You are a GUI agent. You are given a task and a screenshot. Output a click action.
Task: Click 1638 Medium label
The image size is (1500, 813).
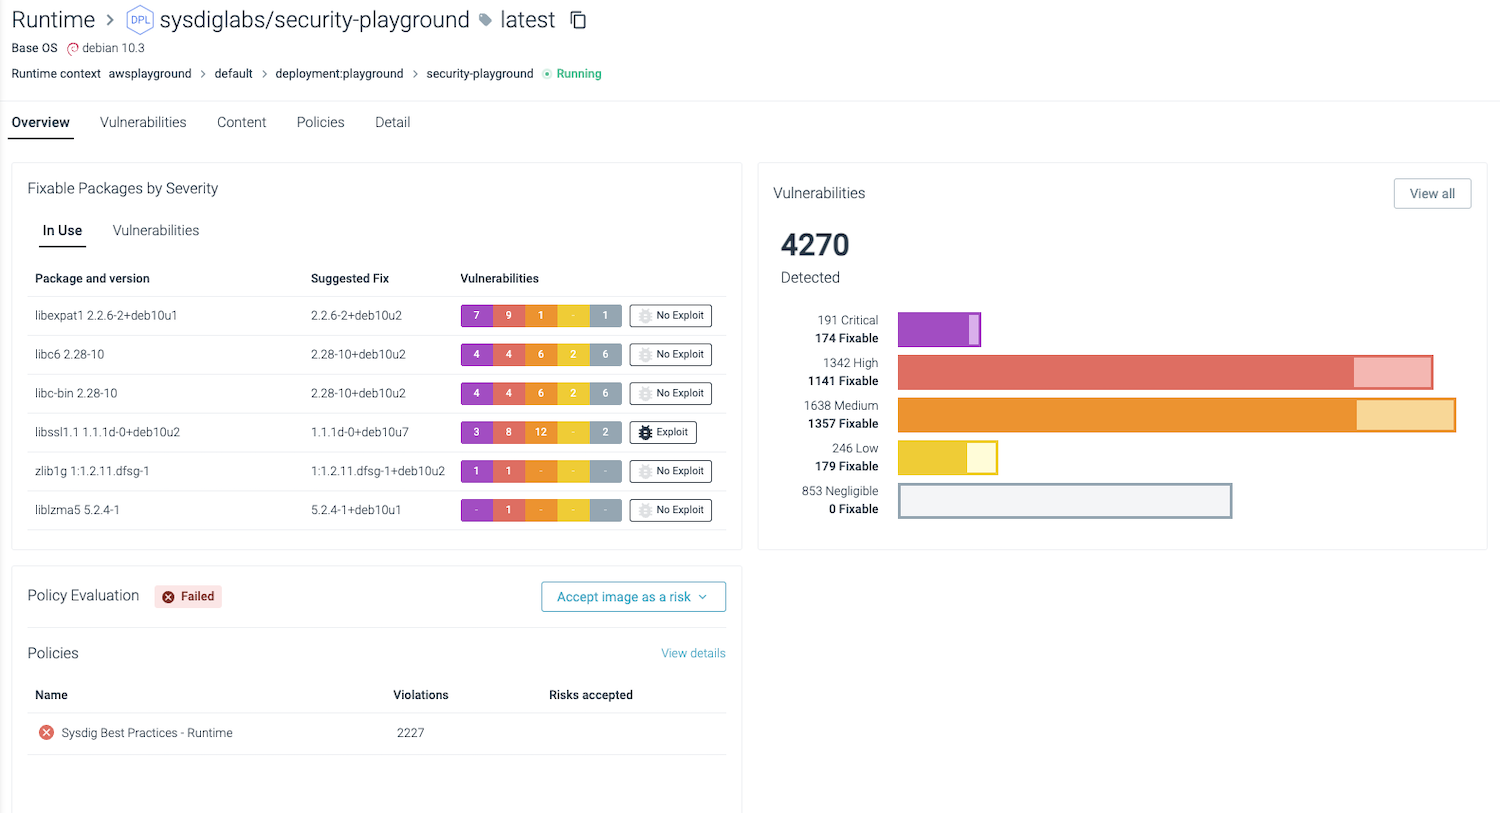pyautogui.click(x=841, y=406)
